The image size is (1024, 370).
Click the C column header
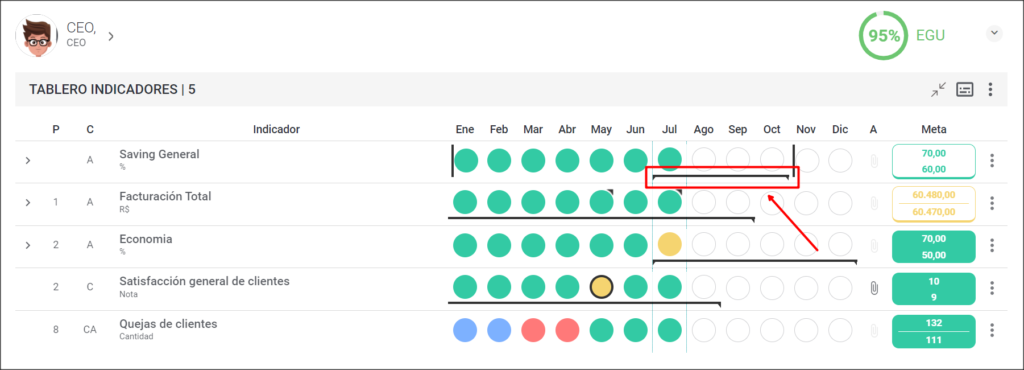click(89, 129)
